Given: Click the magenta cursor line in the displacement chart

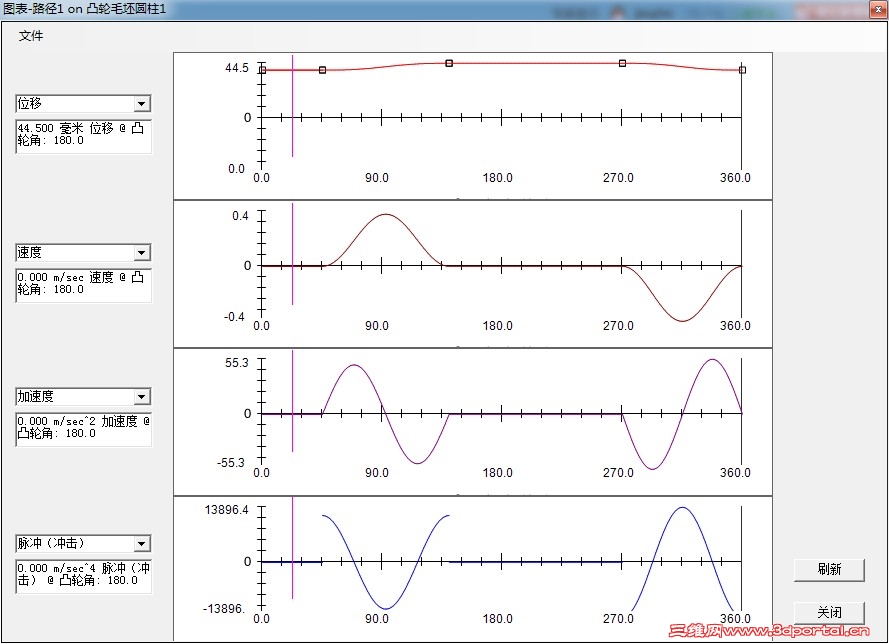Looking at the screenshot, I should 293,106.
